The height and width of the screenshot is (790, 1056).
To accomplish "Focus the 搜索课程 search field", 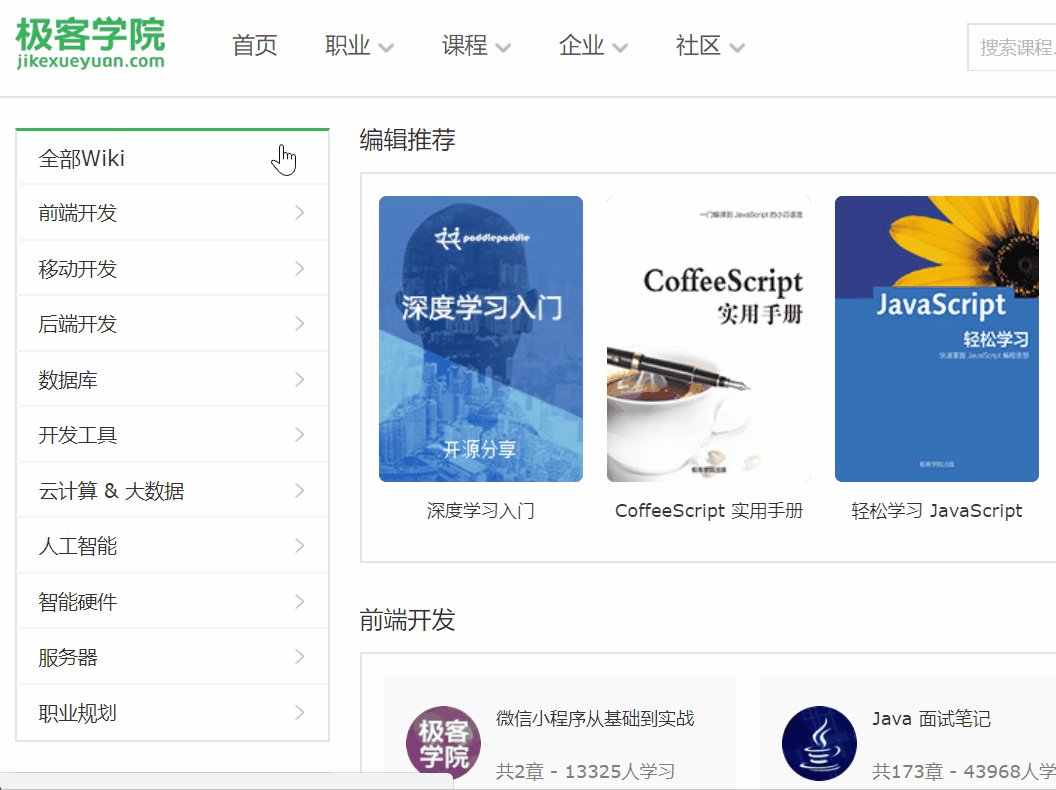I will 1012,47.
